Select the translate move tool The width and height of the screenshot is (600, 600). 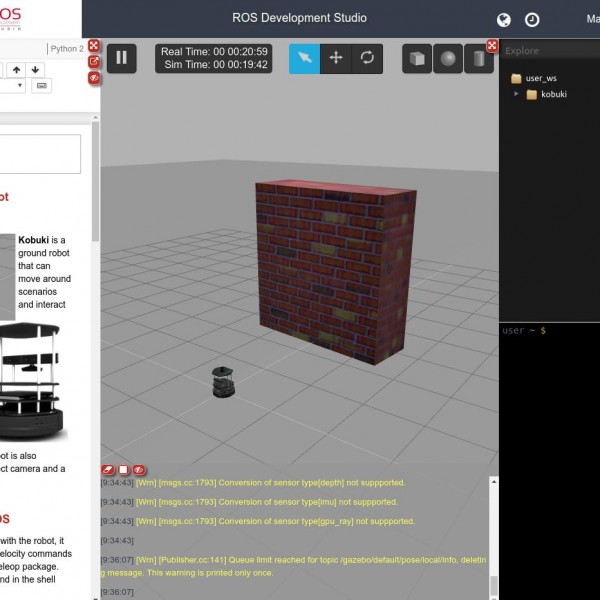tap(336, 59)
